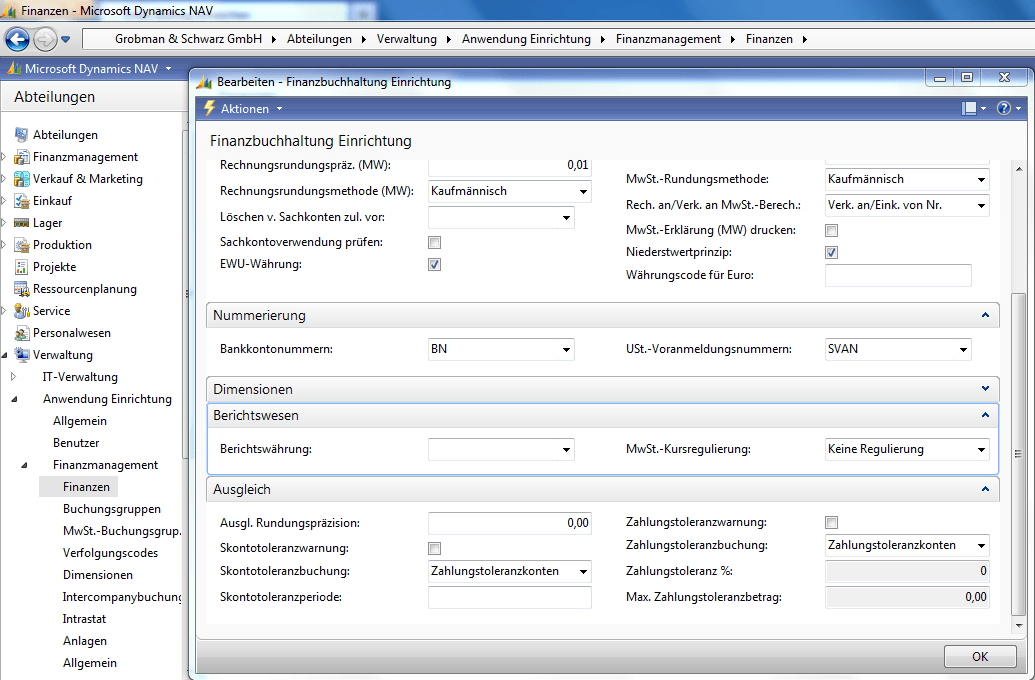Click the Währungscode für Euro field

[898, 275]
